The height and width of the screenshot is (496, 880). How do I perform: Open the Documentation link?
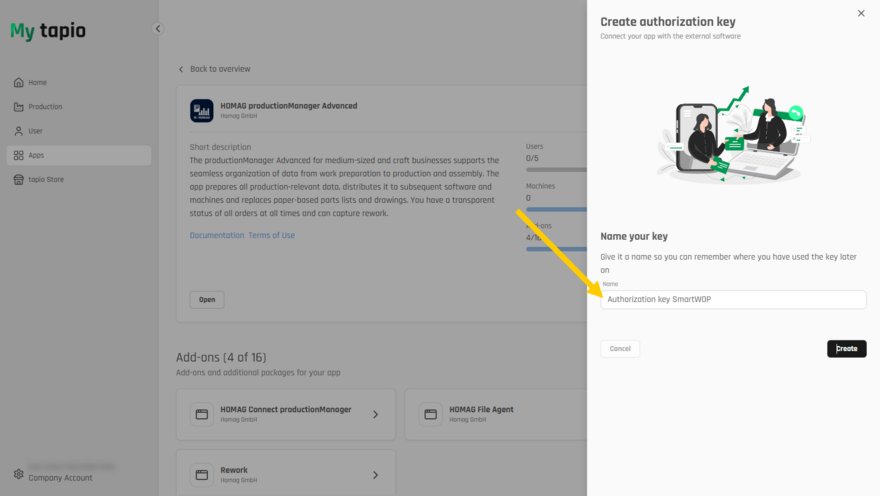point(217,235)
